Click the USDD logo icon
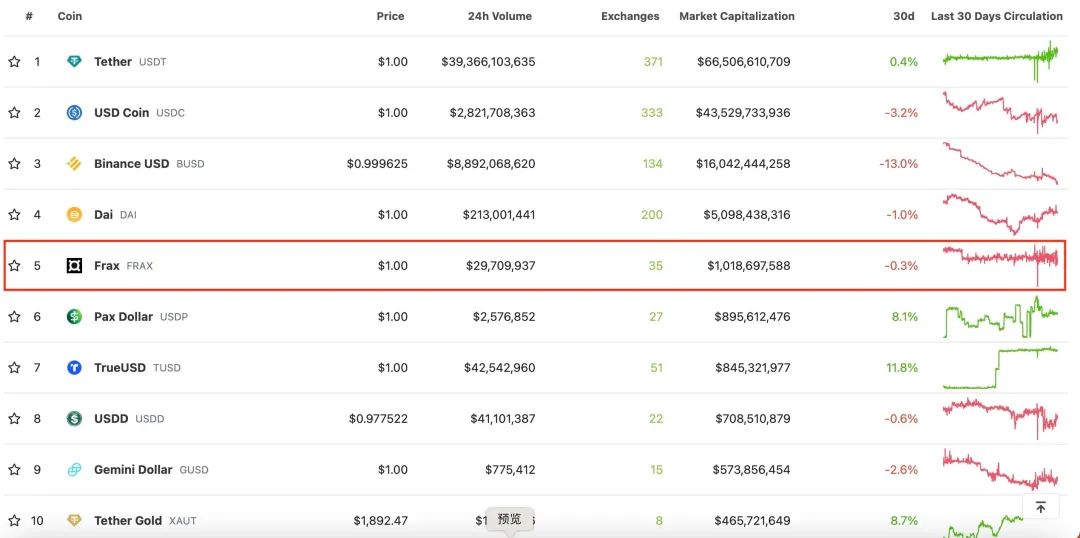This screenshot has height=538, width=1080. tap(74, 419)
